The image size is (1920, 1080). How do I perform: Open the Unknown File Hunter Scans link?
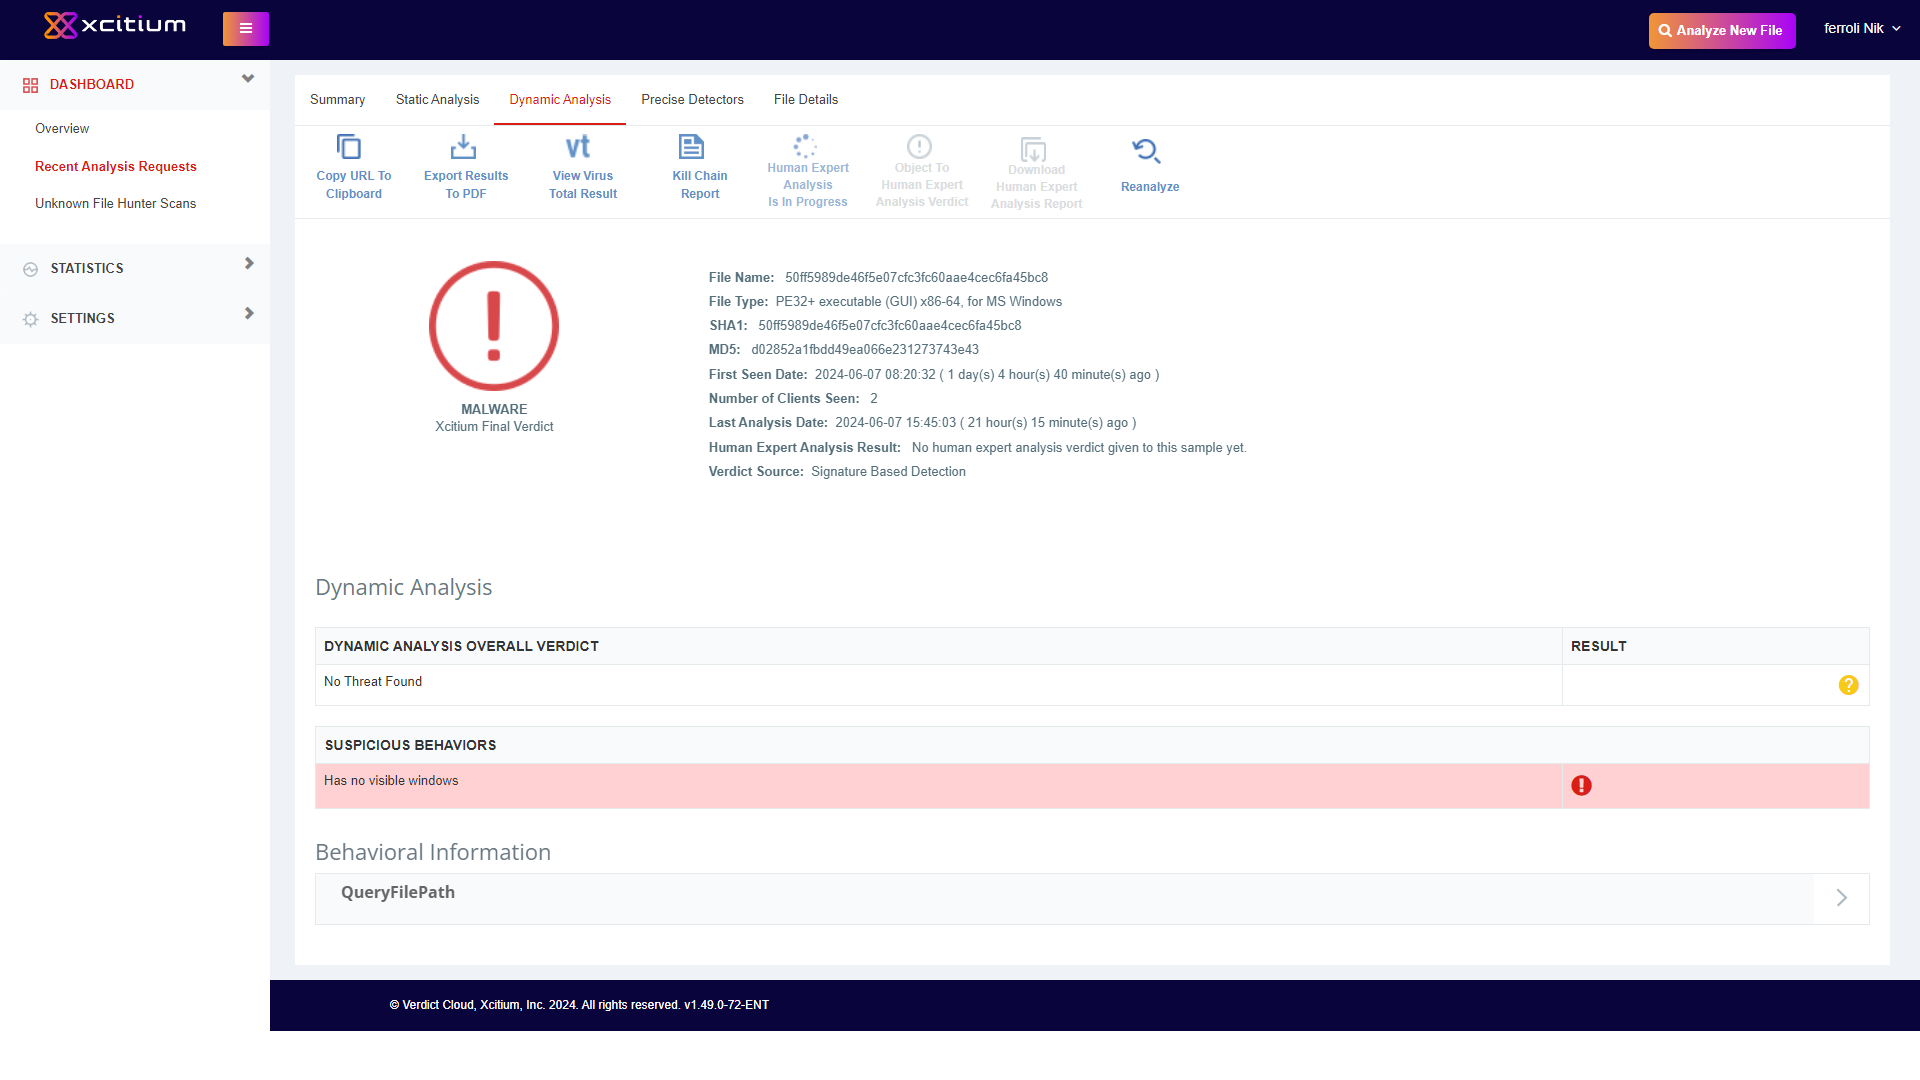tap(115, 204)
